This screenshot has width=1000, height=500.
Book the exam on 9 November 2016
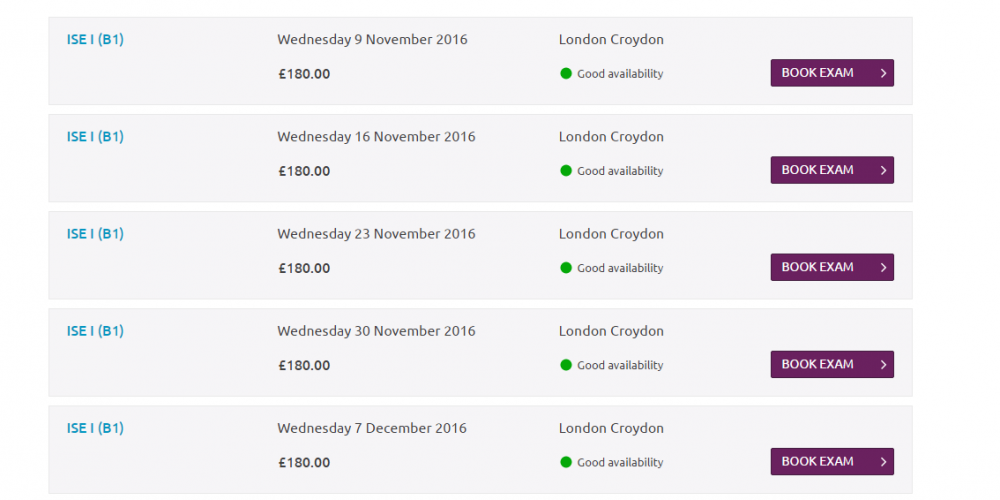[832, 73]
